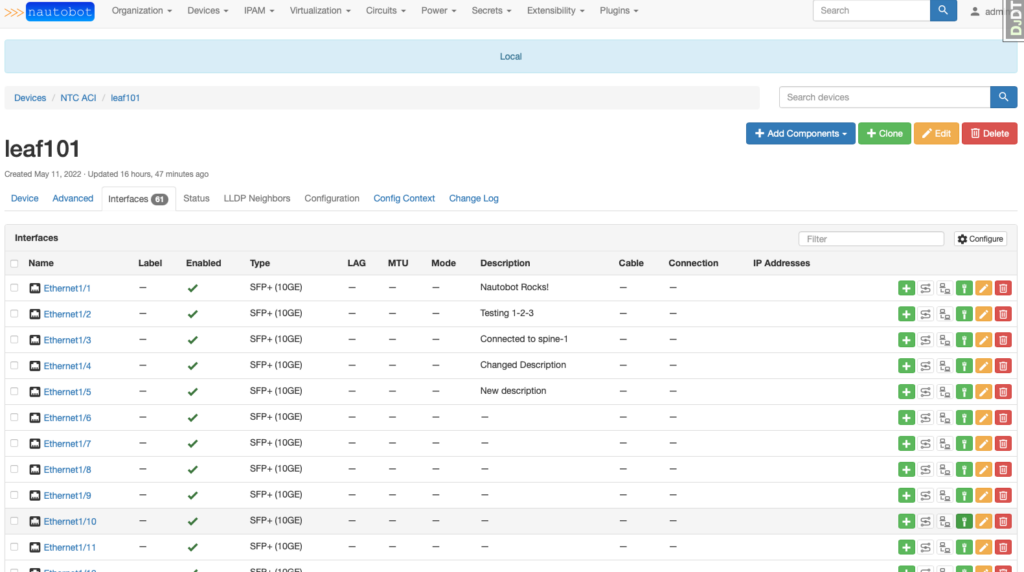Viewport: 1024px width, 572px height.
Task: Click the top navbar search magnifier button
Action: click(x=943, y=10)
